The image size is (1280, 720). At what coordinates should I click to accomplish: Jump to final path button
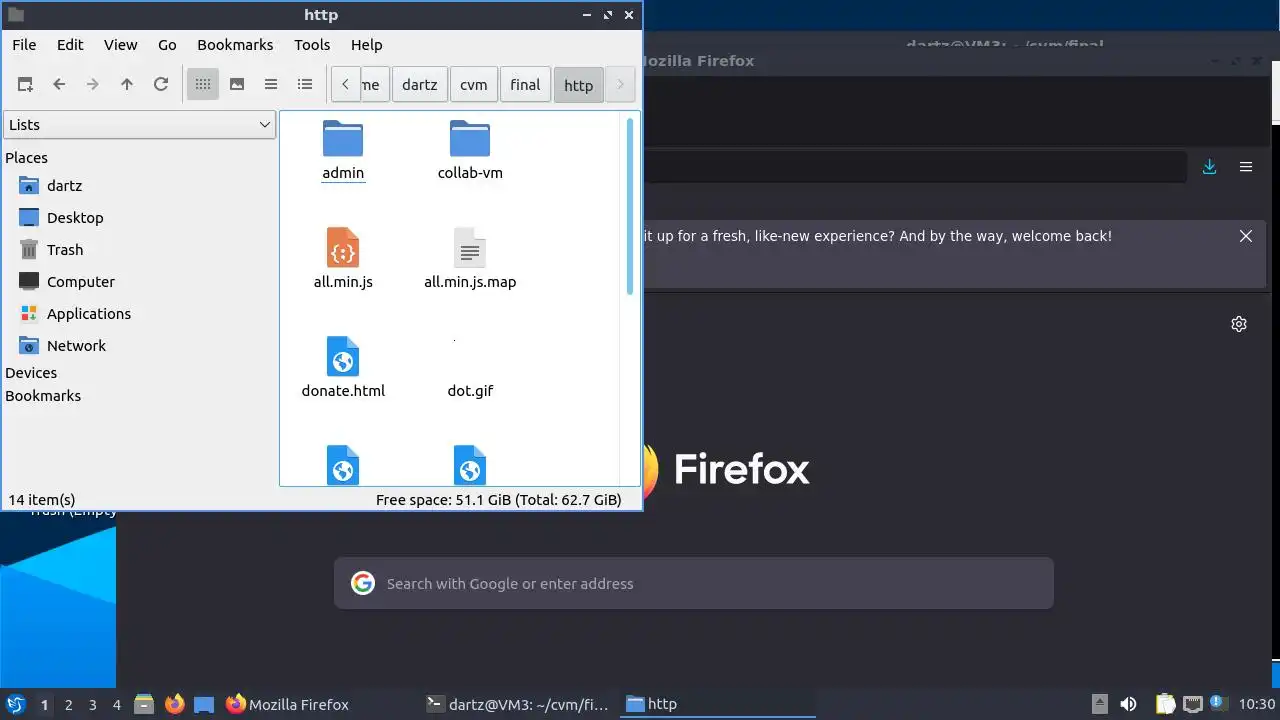(x=525, y=85)
